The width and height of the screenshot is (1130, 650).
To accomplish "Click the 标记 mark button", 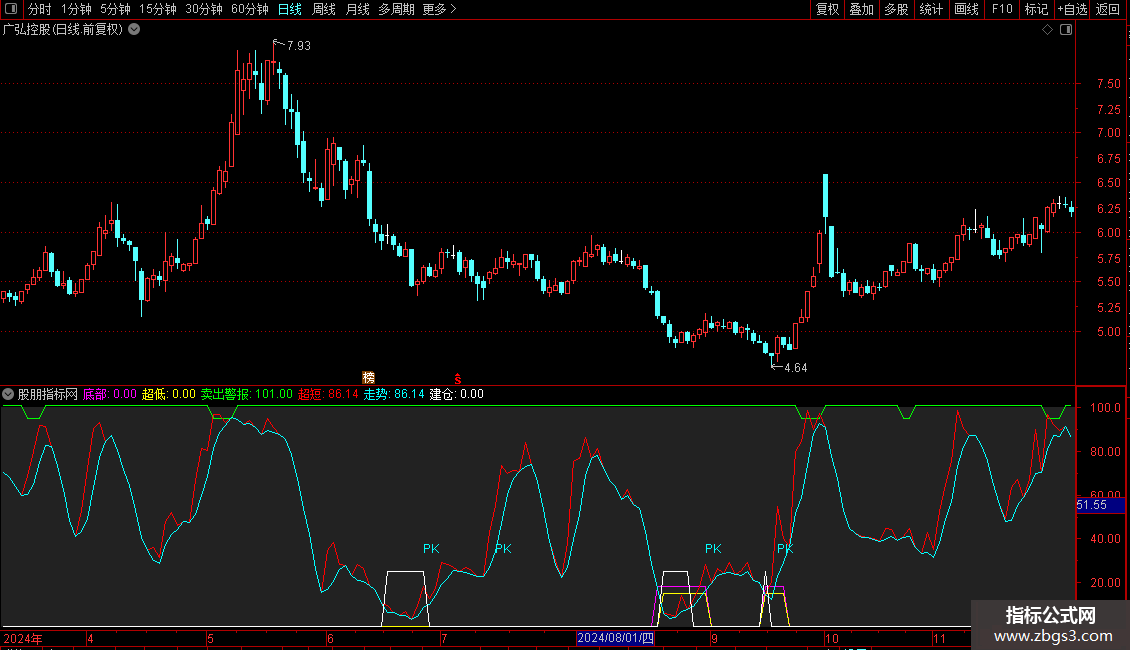I will tap(1036, 9).
